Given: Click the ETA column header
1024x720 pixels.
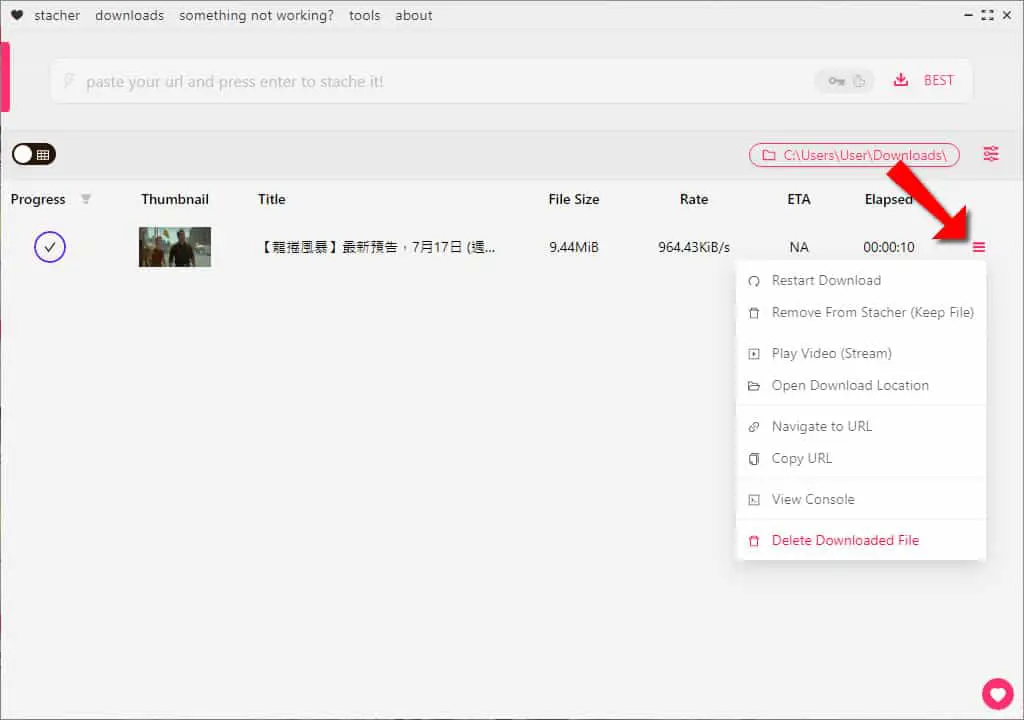Looking at the screenshot, I should (x=799, y=199).
